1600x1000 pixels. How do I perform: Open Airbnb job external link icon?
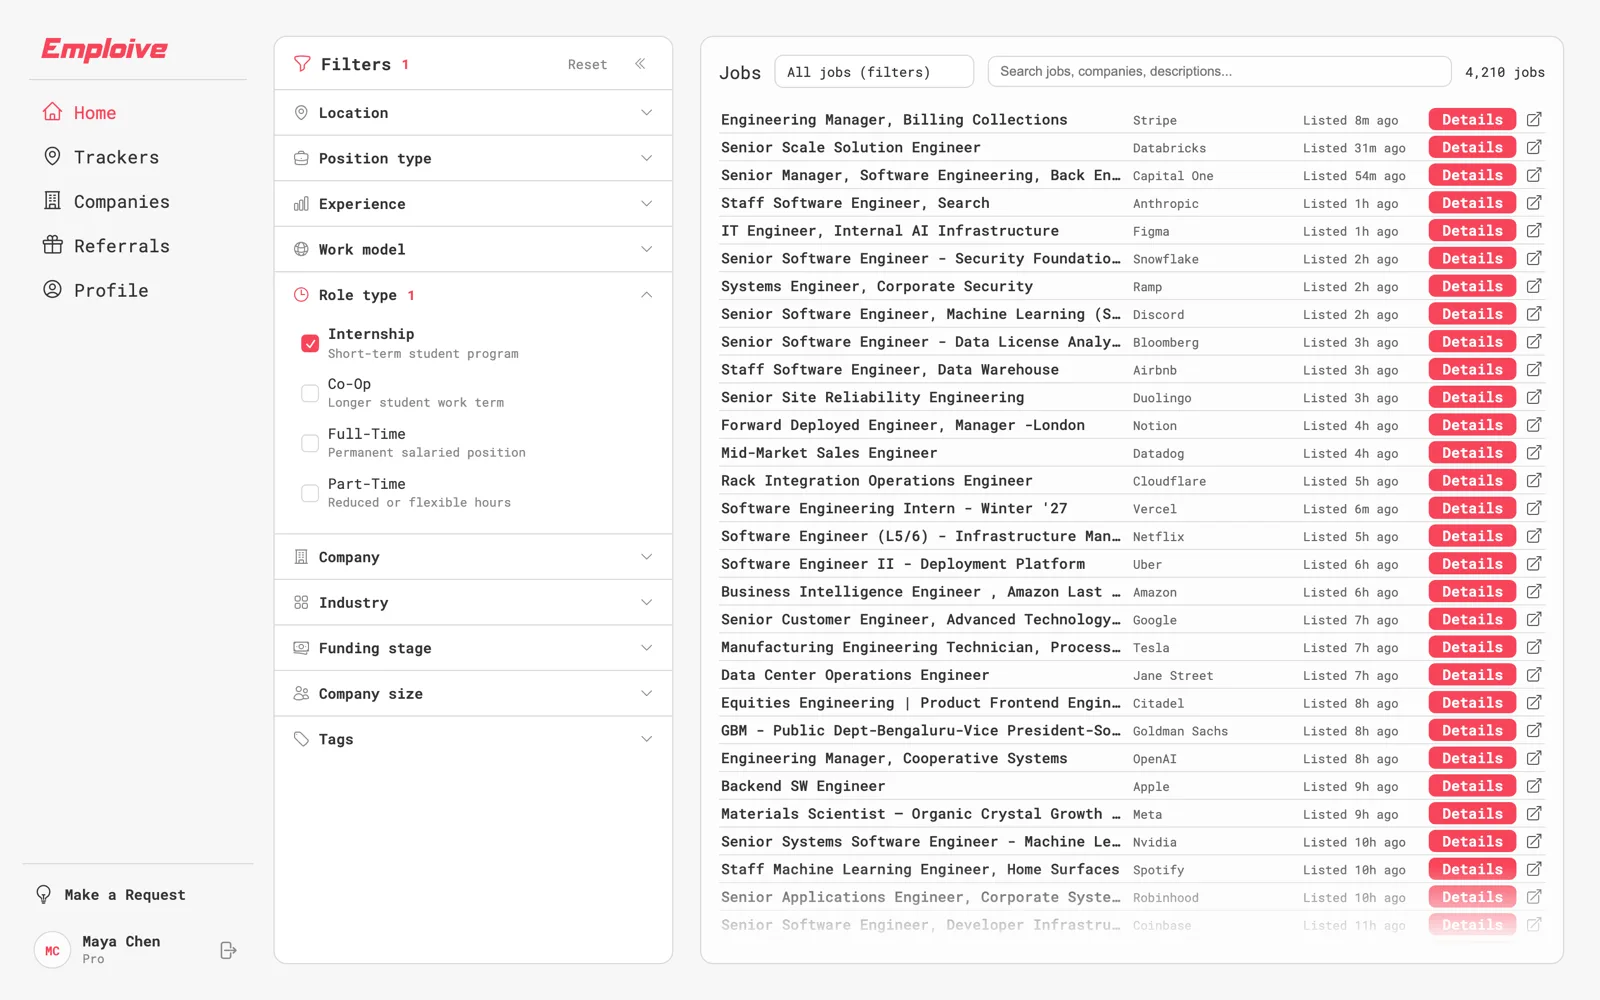tap(1534, 370)
